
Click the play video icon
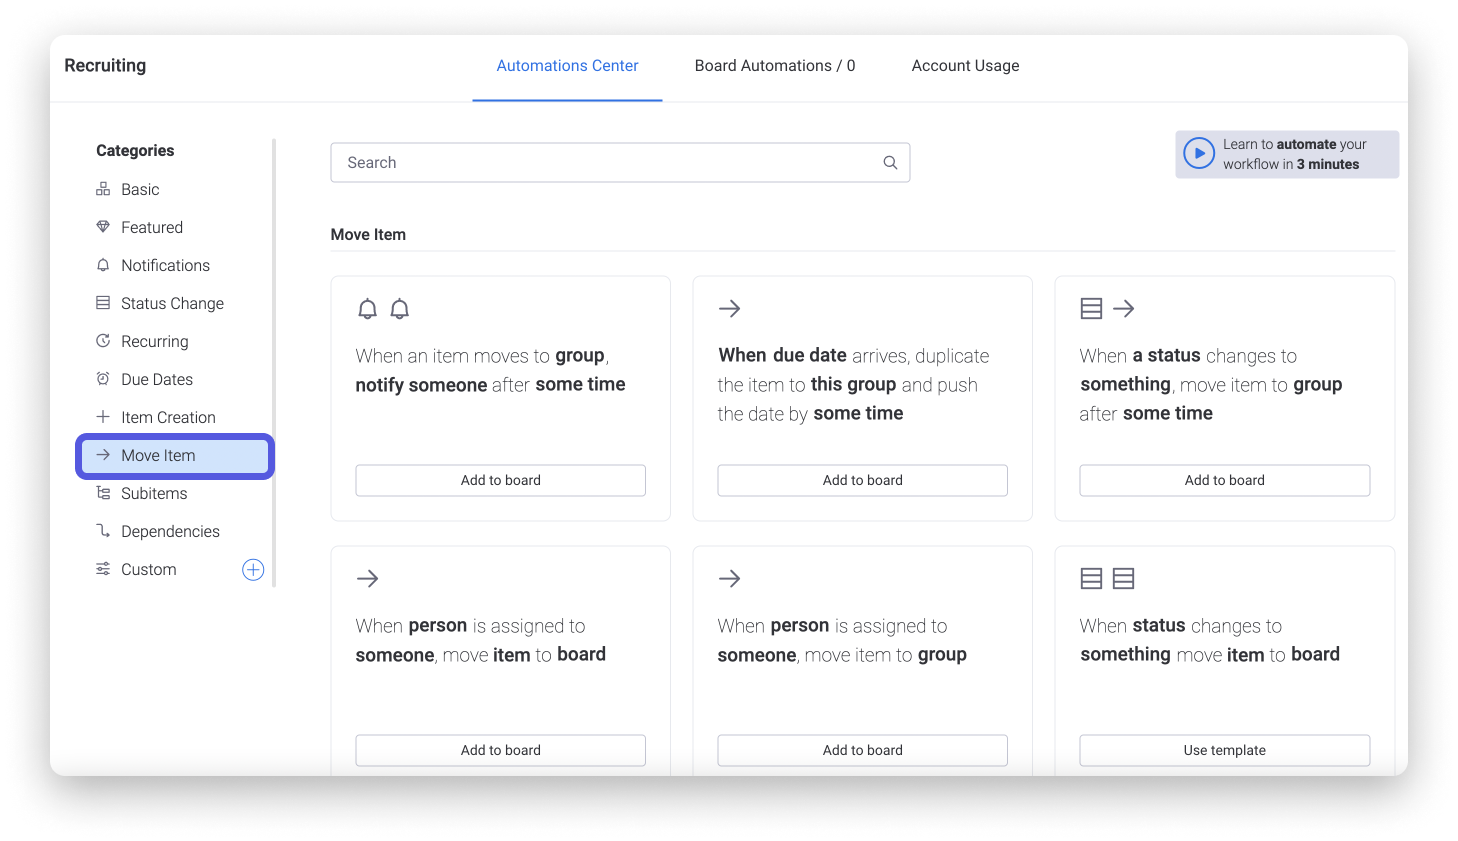(x=1198, y=154)
